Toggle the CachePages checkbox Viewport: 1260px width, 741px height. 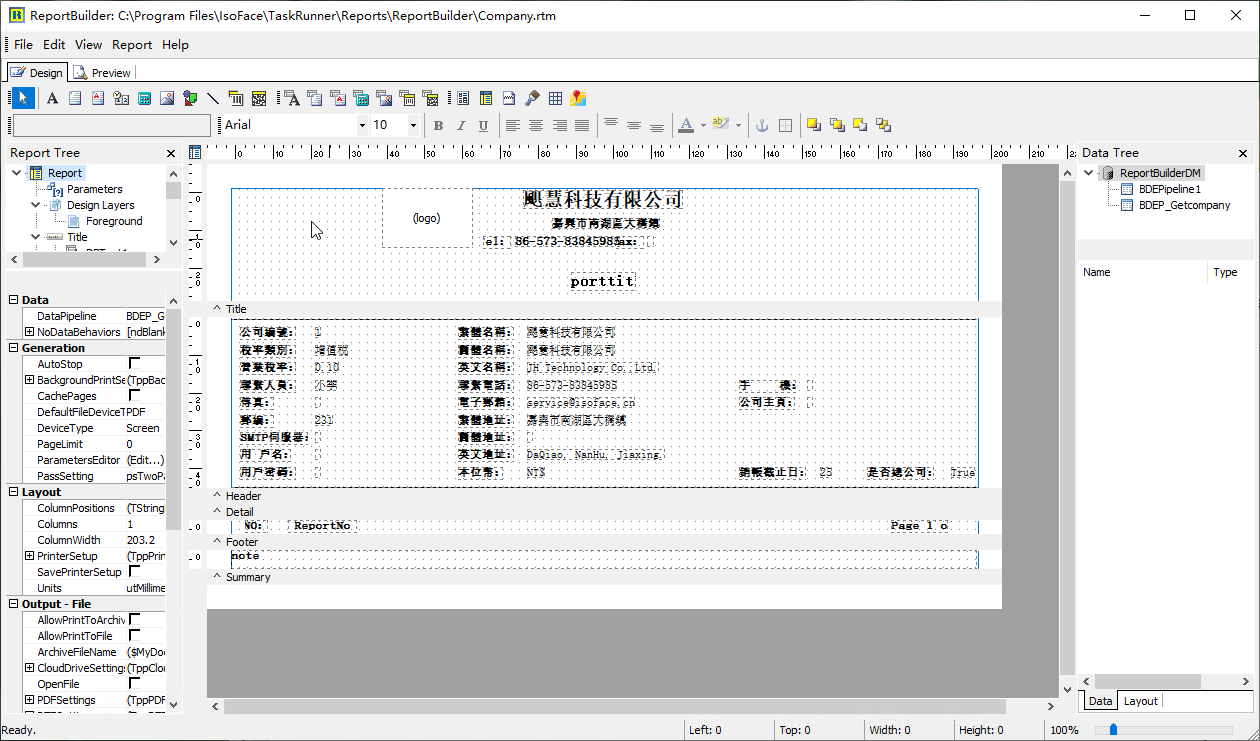tap(135, 396)
